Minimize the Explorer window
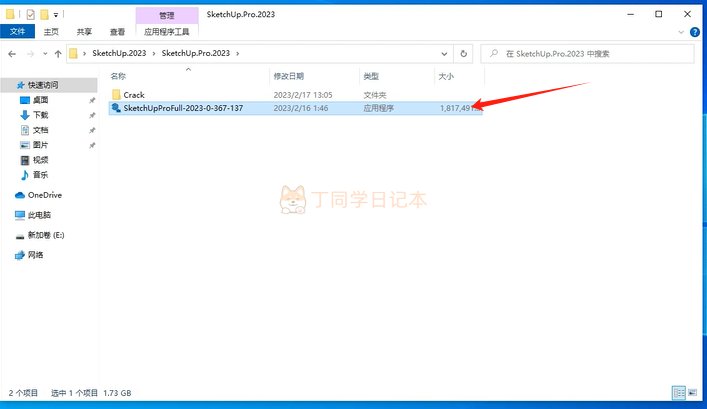 [x=630, y=14]
